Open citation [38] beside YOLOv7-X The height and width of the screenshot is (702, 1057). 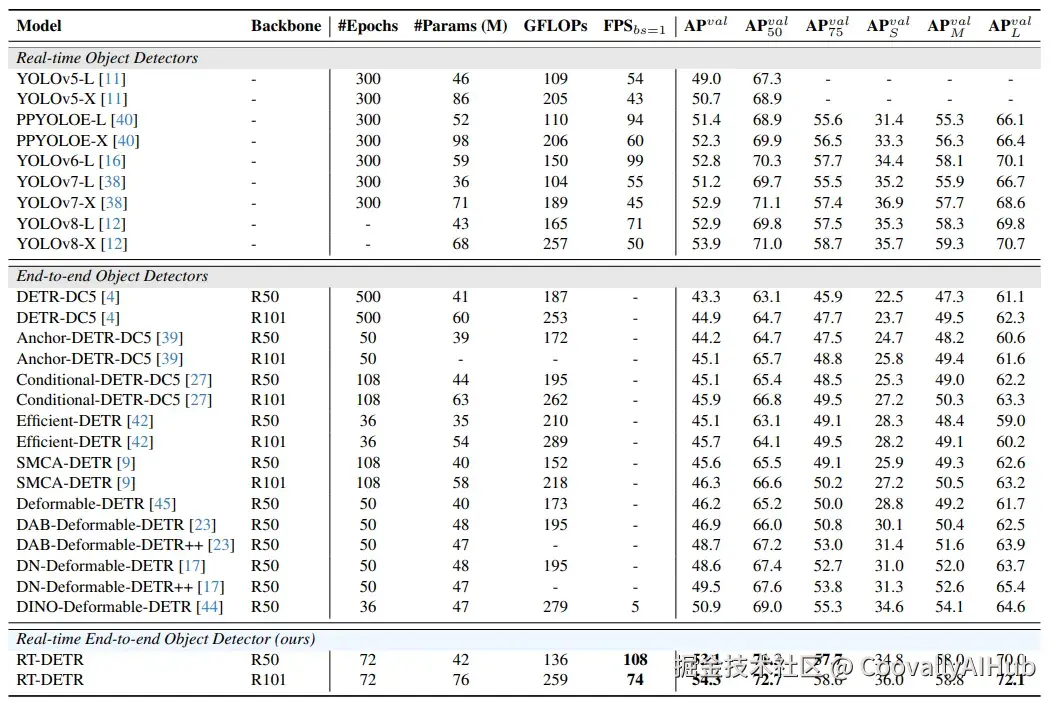tap(114, 203)
